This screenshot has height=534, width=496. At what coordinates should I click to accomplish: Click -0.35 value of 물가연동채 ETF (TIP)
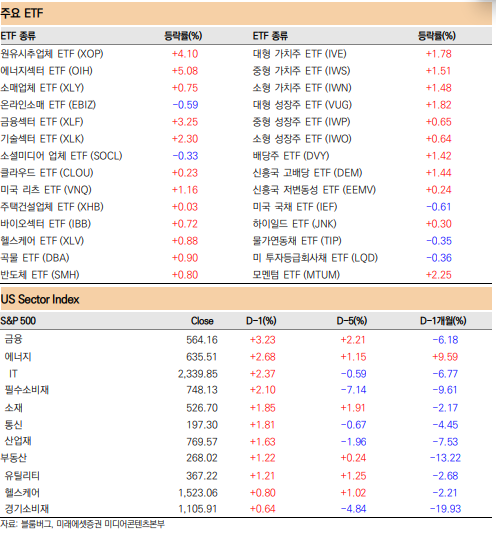tap(439, 241)
